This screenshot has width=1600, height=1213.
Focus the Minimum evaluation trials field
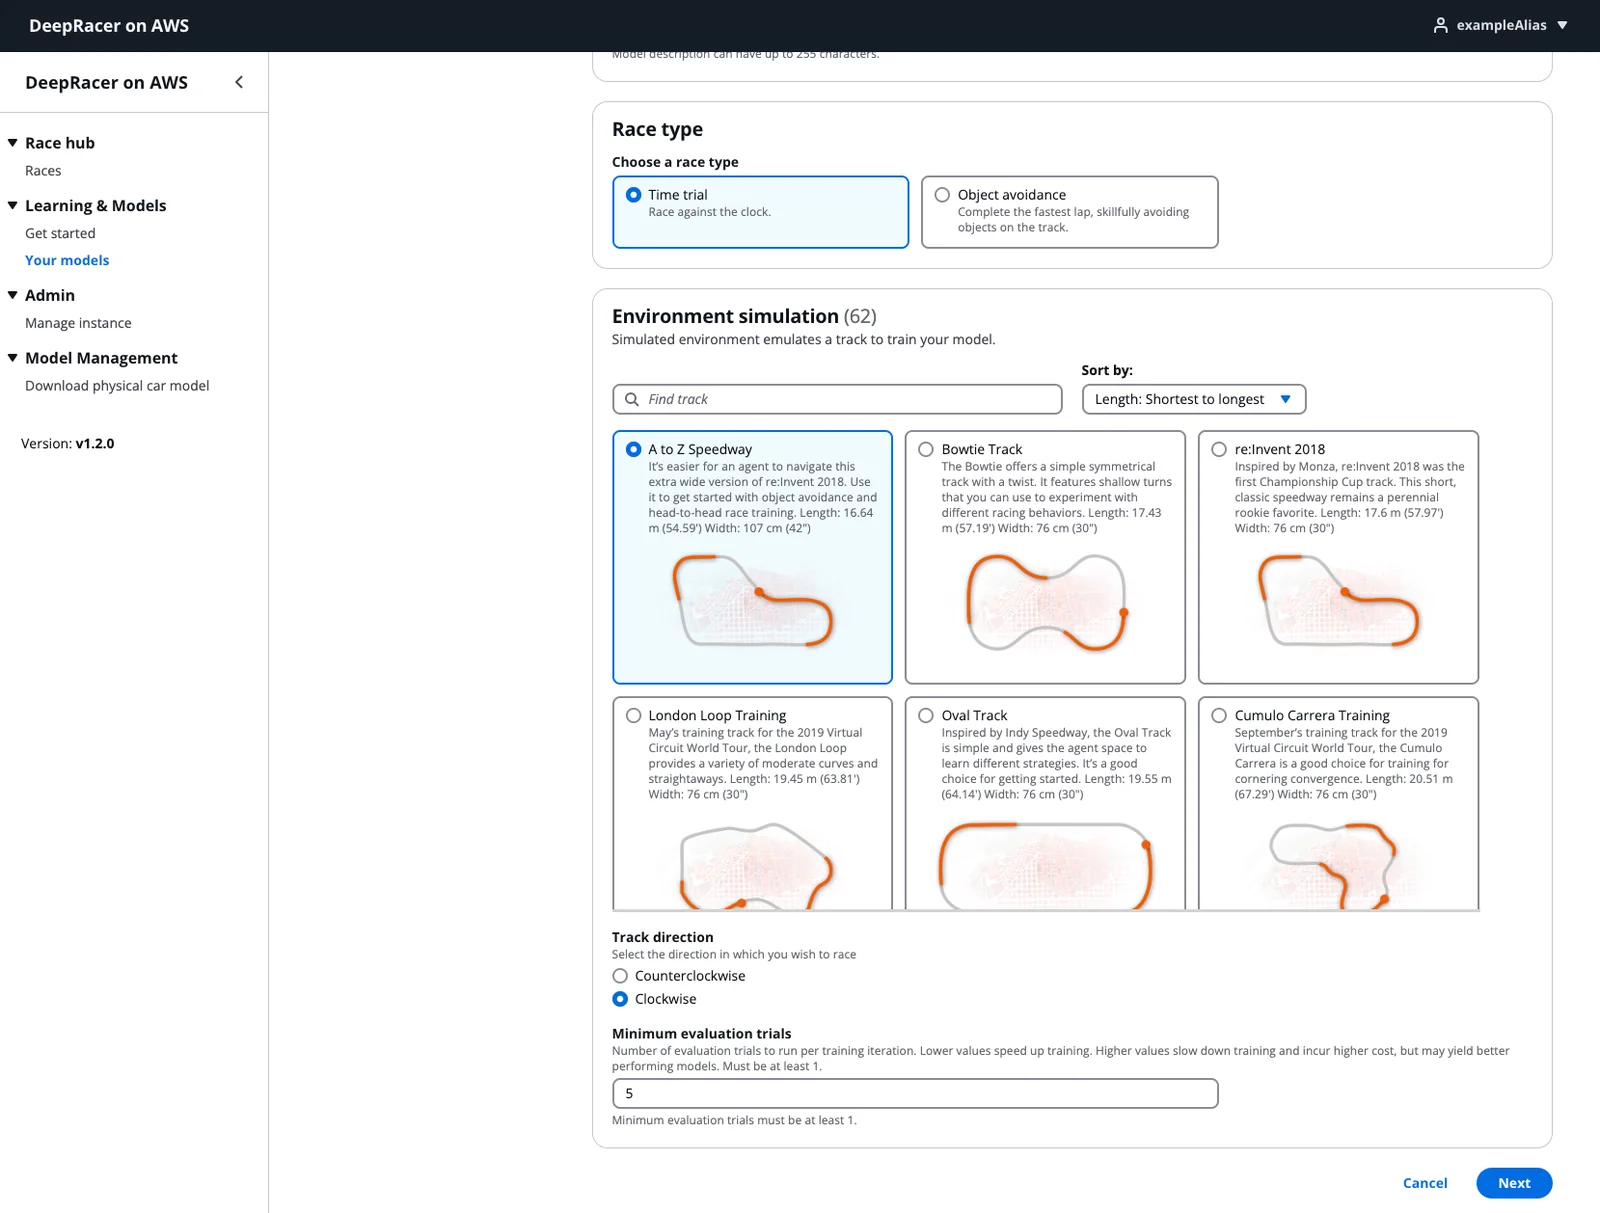915,1093
